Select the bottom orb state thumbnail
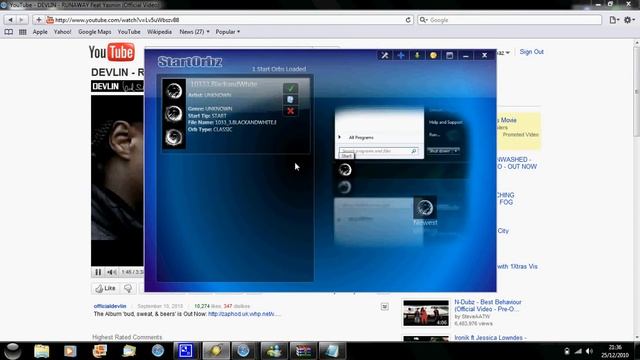Image resolution: width=640 pixels, height=360 pixels. (174, 137)
